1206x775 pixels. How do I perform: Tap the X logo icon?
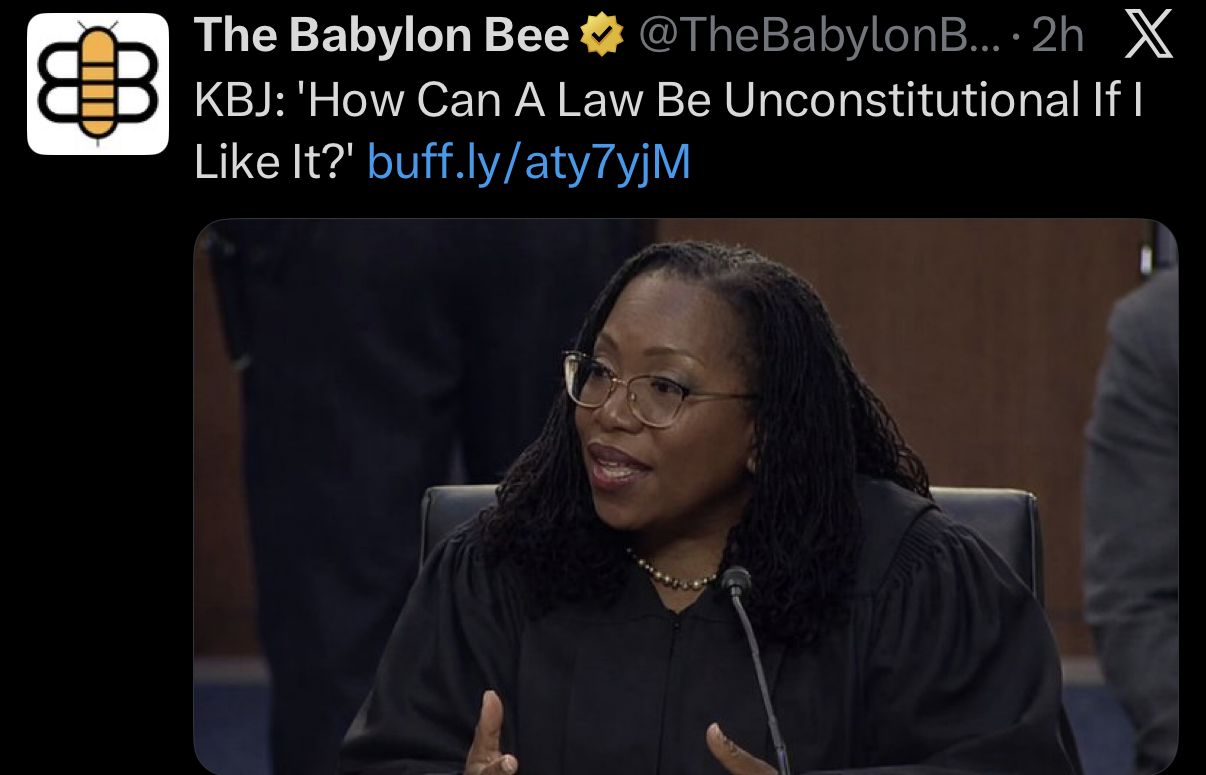pos(1148,37)
